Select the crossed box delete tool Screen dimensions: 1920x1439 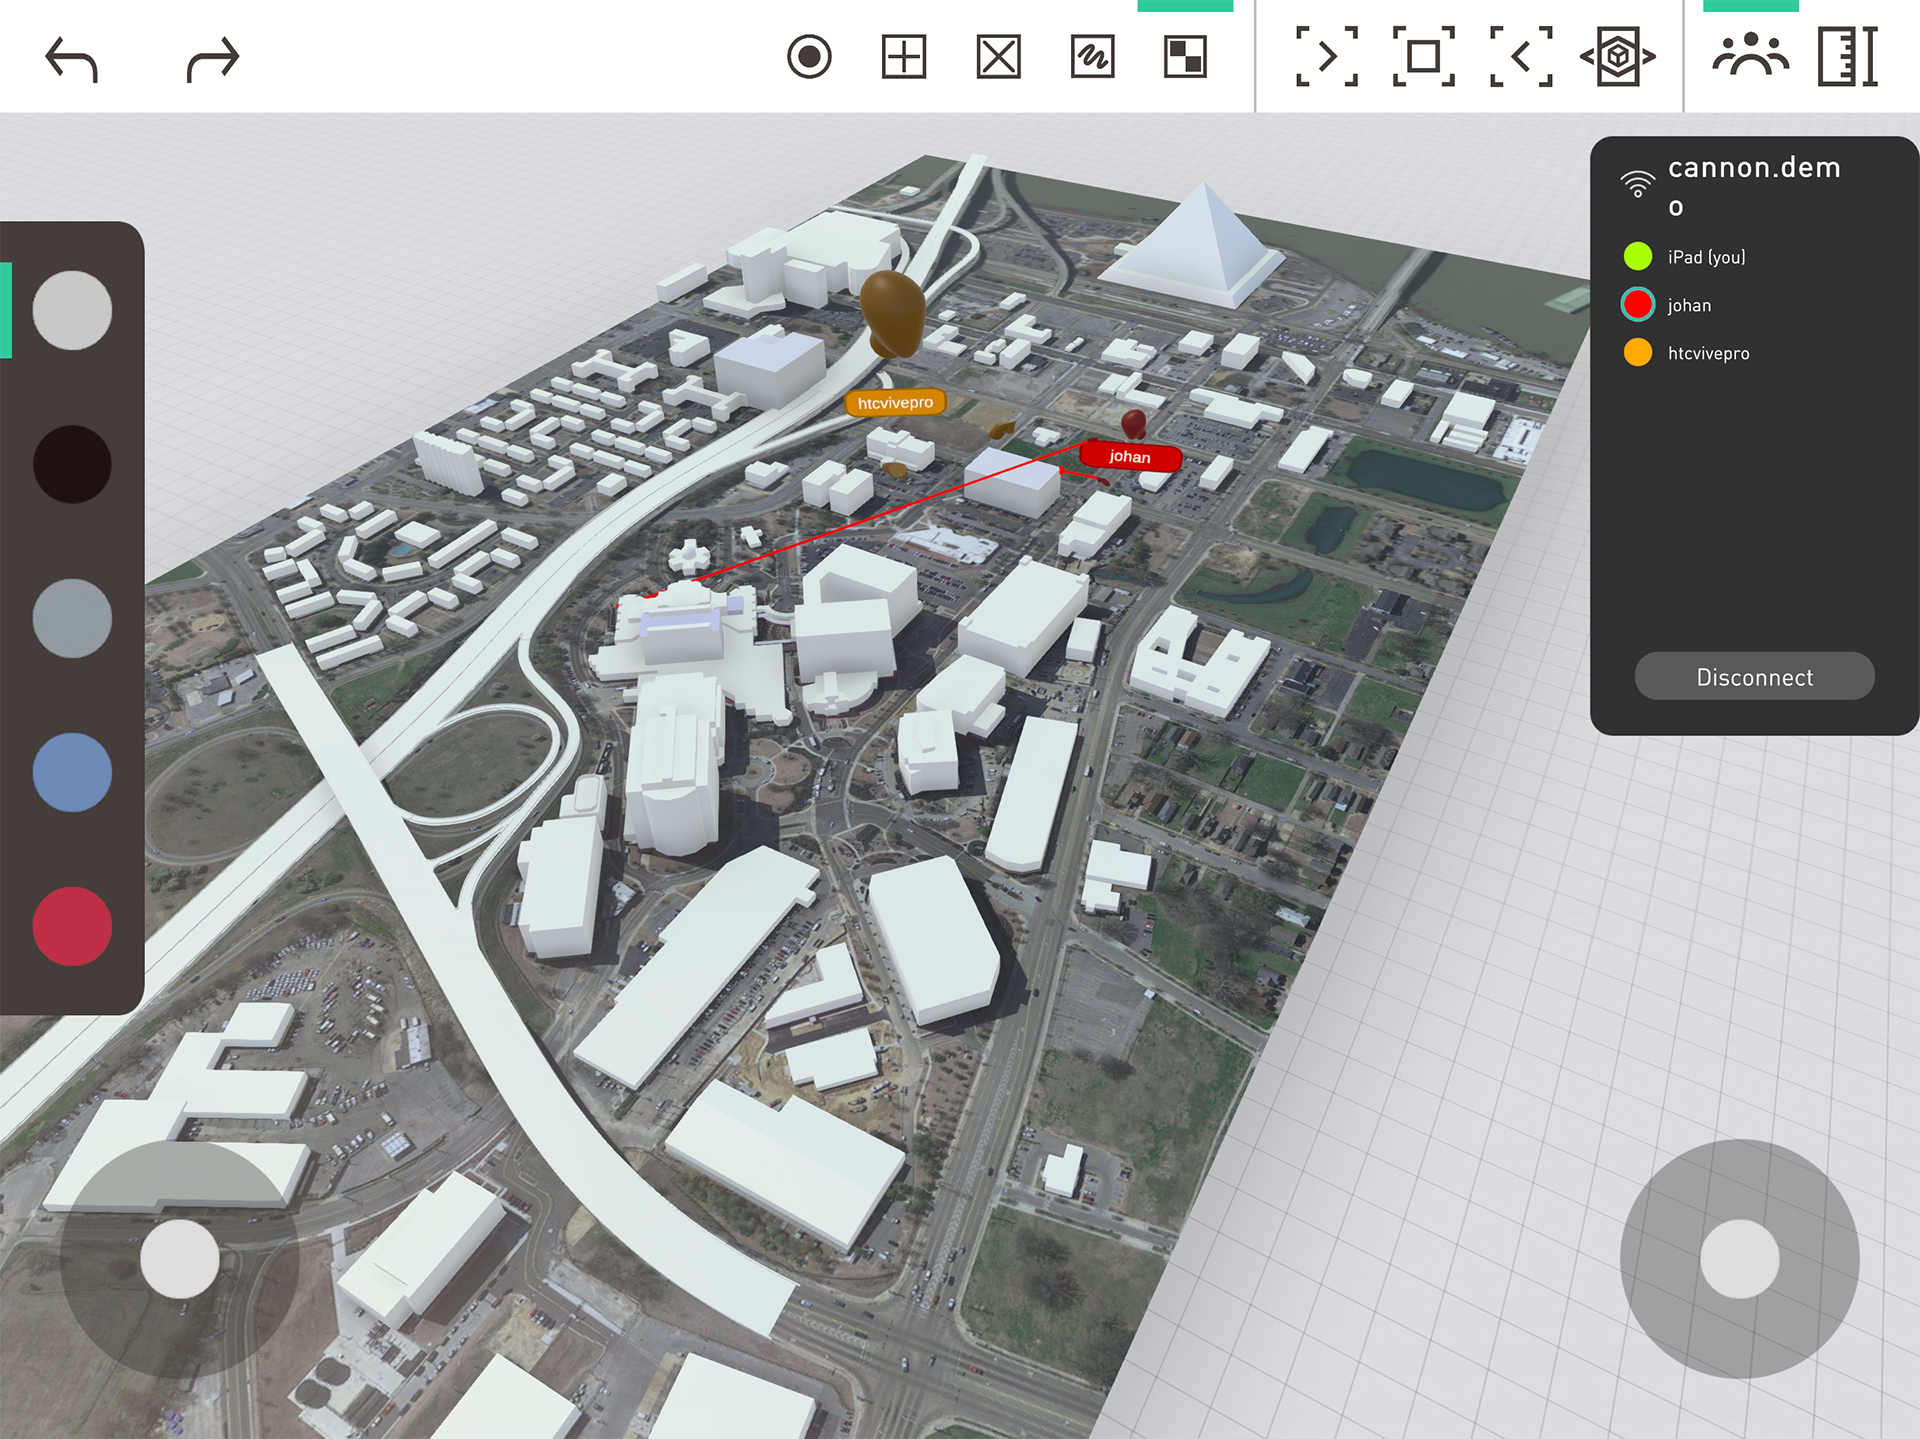pyautogui.click(x=998, y=57)
